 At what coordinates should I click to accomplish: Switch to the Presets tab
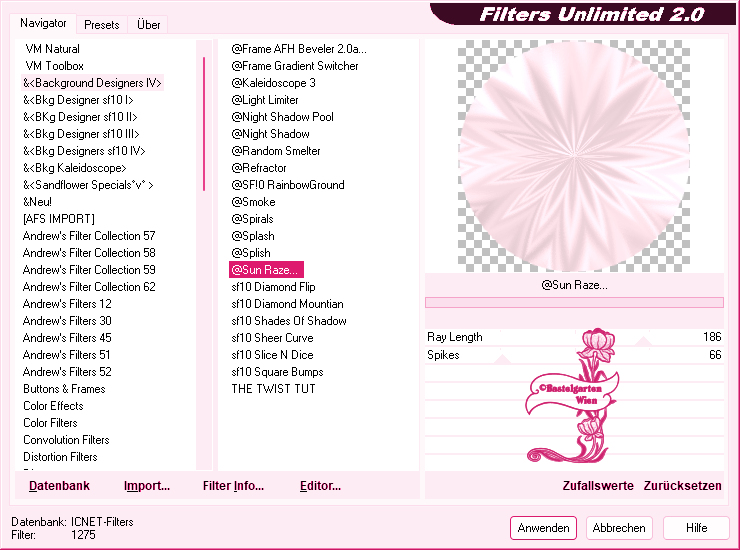click(101, 25)
